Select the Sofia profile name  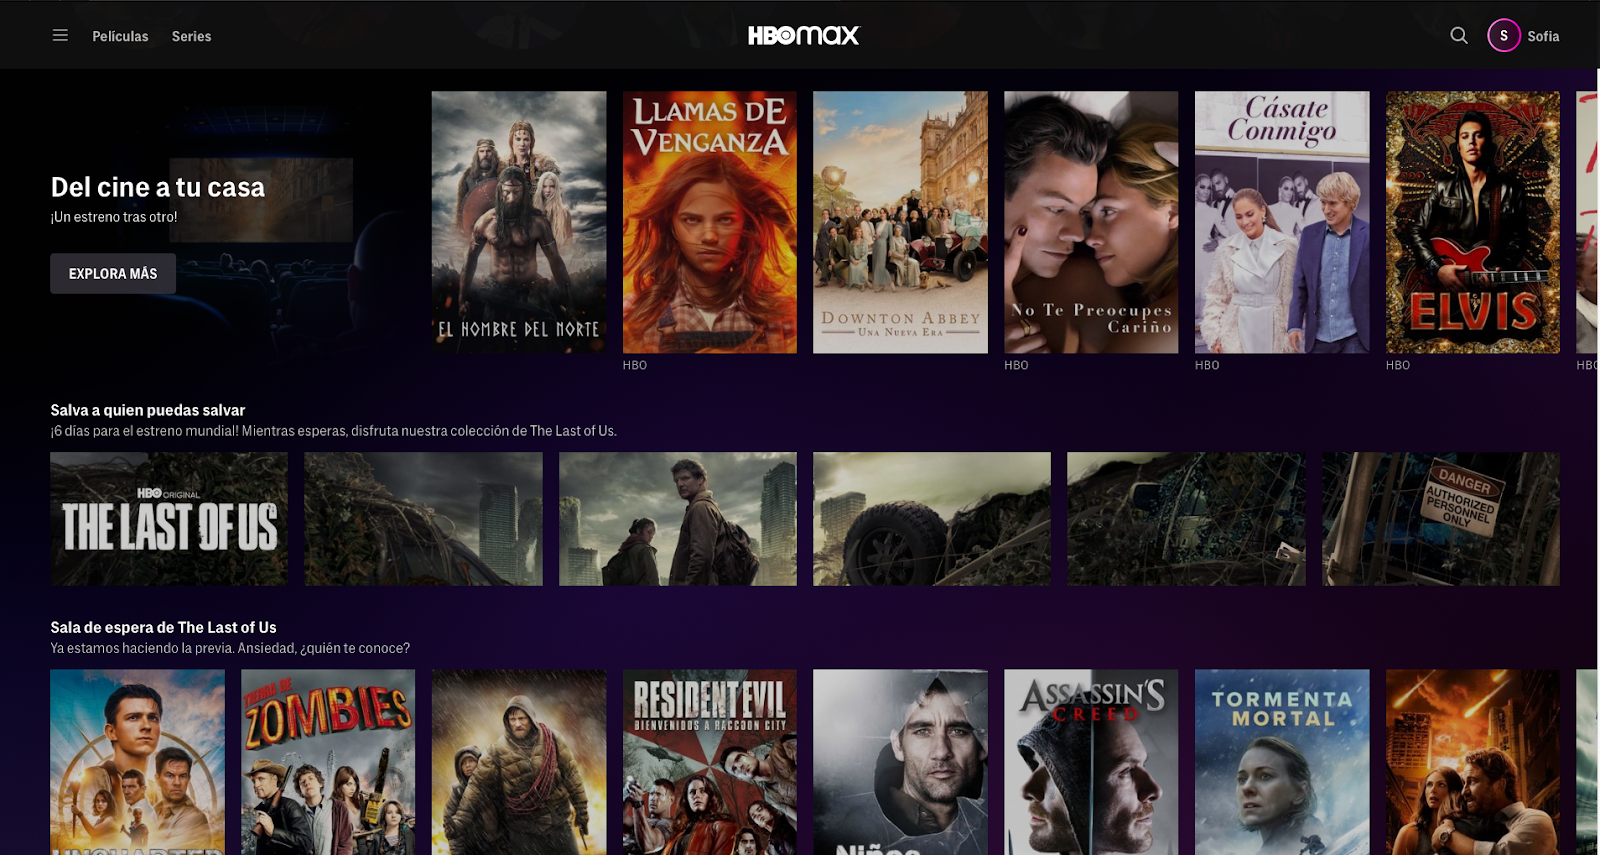1543,36
